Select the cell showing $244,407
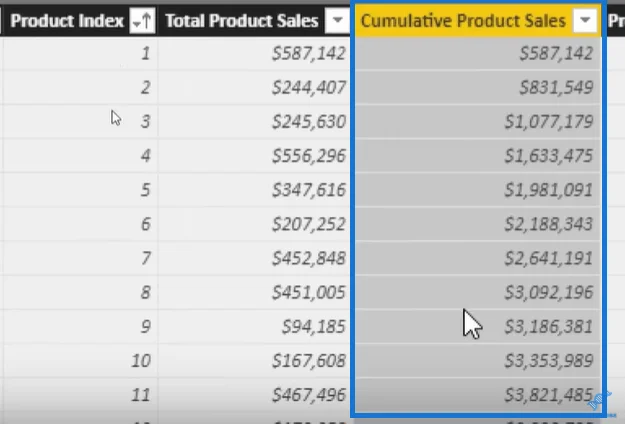This screenshot has width=625, height=424. point(254,87)
